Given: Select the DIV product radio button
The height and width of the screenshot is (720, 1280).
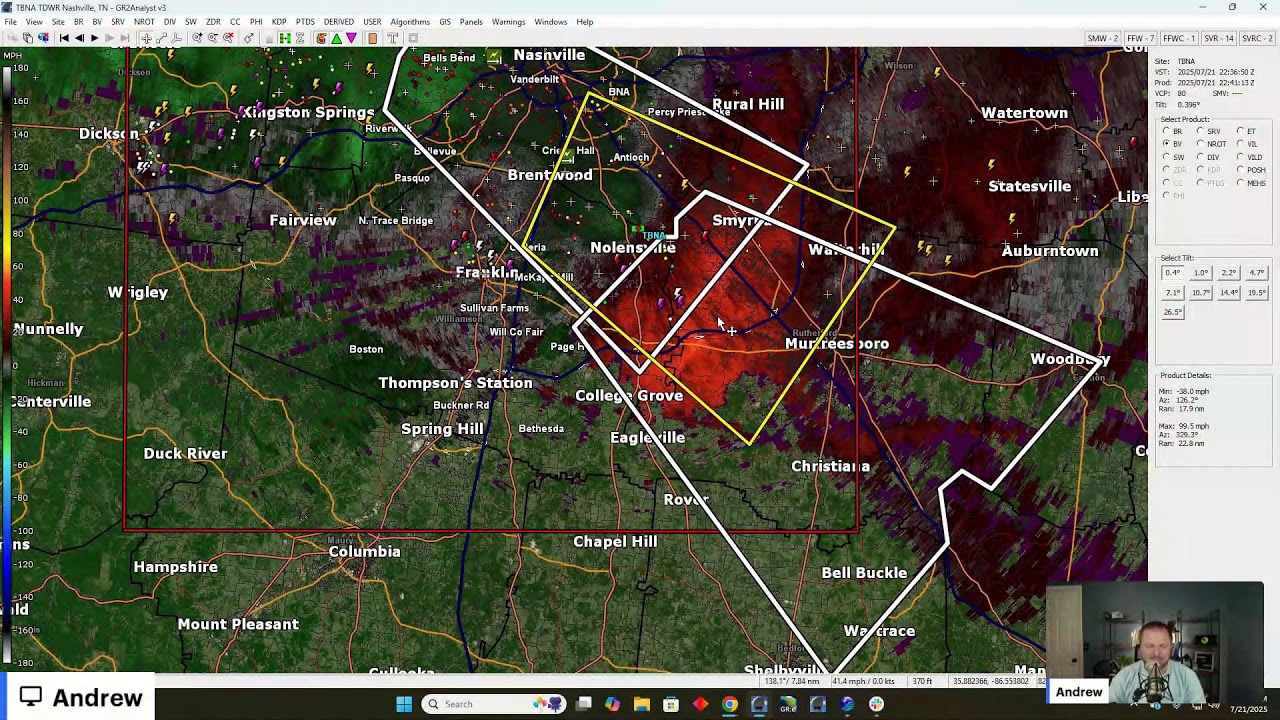Looking at the screenshot, I should [x=1200, y=156].
